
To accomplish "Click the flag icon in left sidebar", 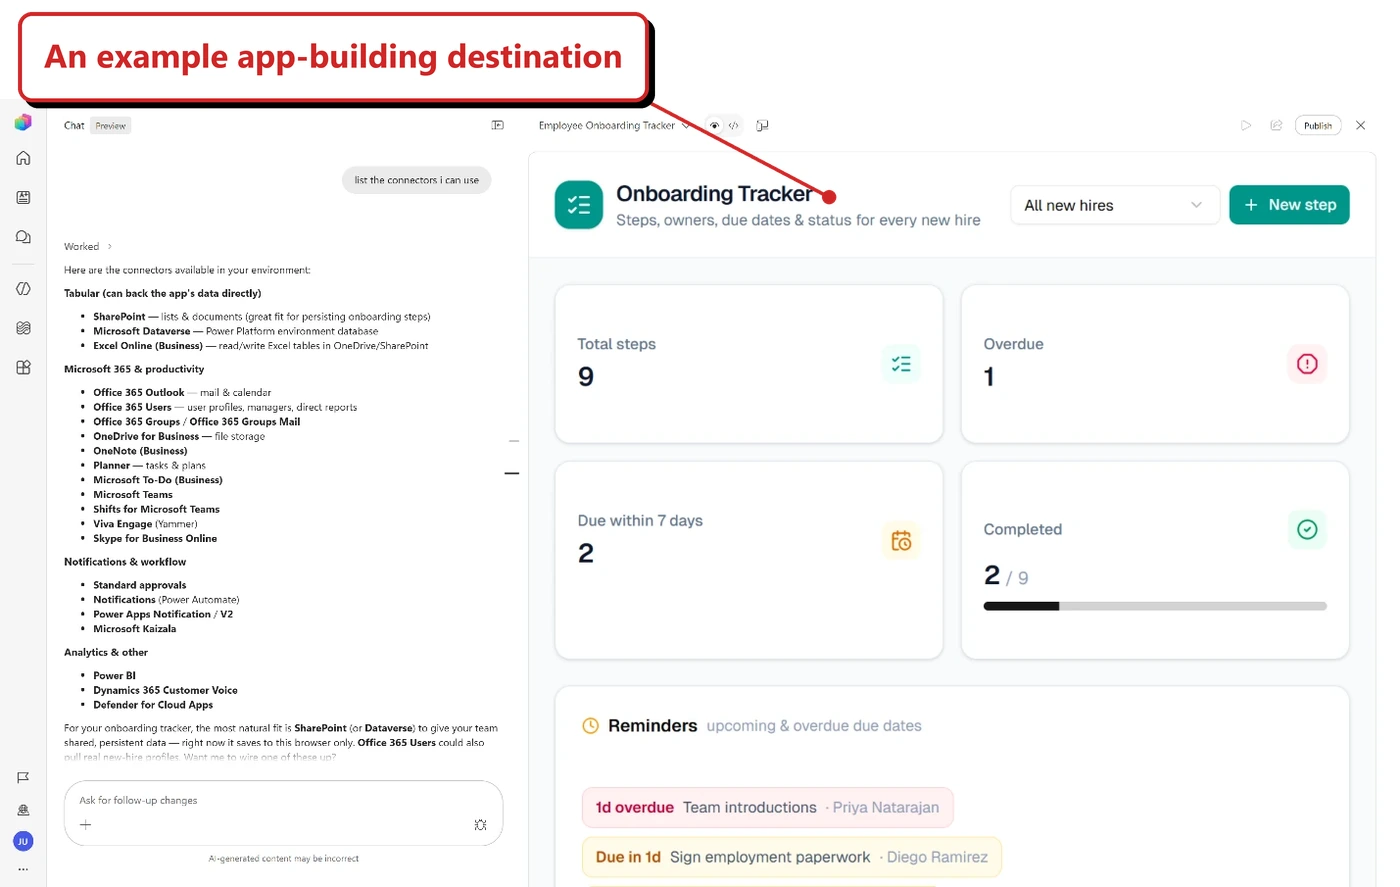I will pos(23,777).
